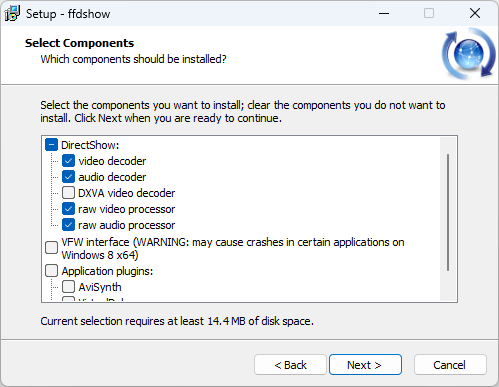Enable the AviSynth plugin checkbox

tap(68, 287)
